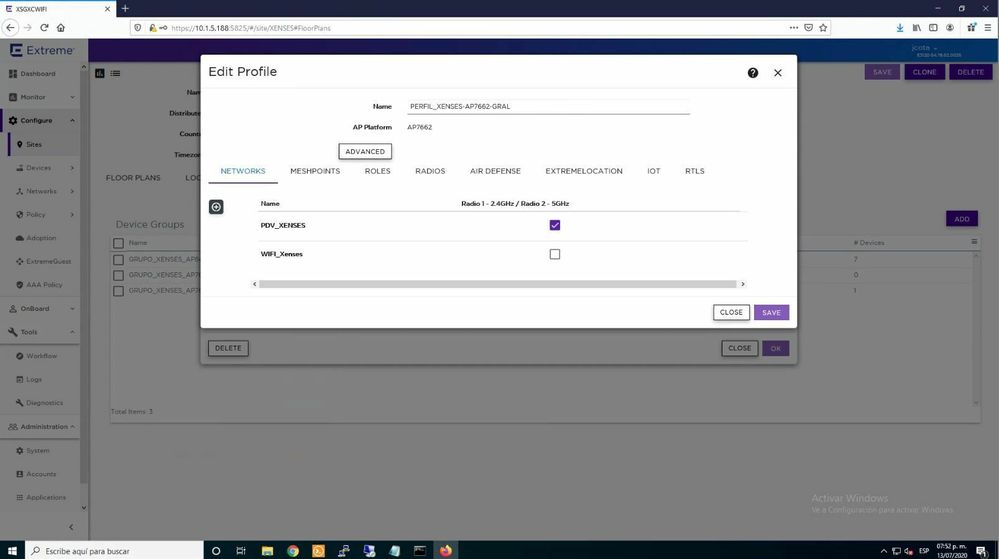Image resolution: width=999 pixels, height=559 pixels.
Task: Open Chrome from the taskbar
Action: (292, 551)
